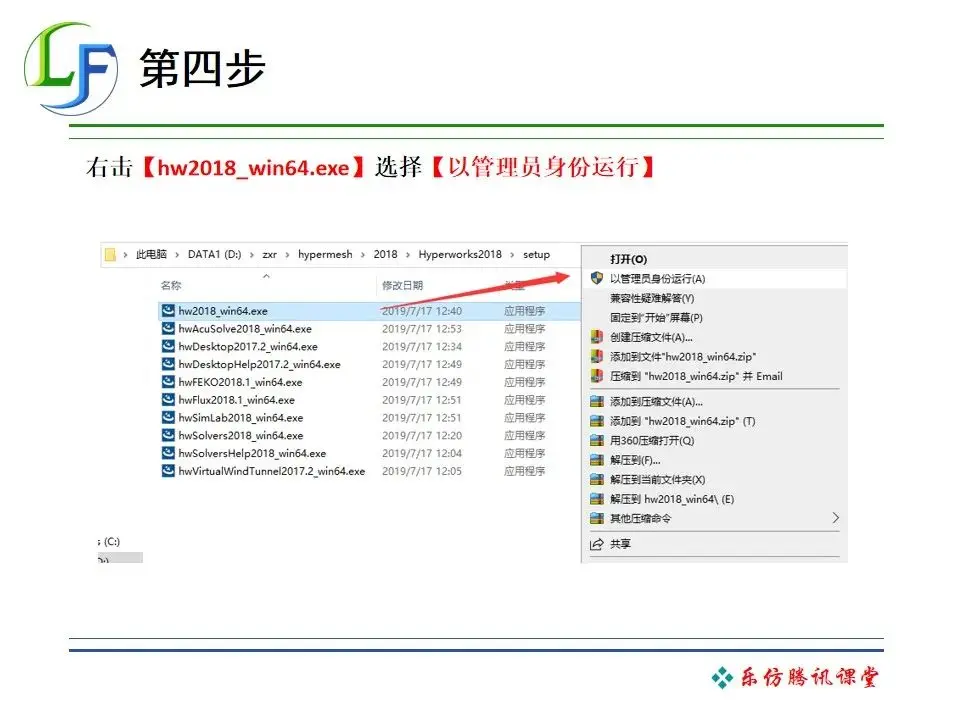Image resolution: width=960 pixels, height=720 pixels.
Task: Click the share icon beside 共享
Action: coord(597,544)
